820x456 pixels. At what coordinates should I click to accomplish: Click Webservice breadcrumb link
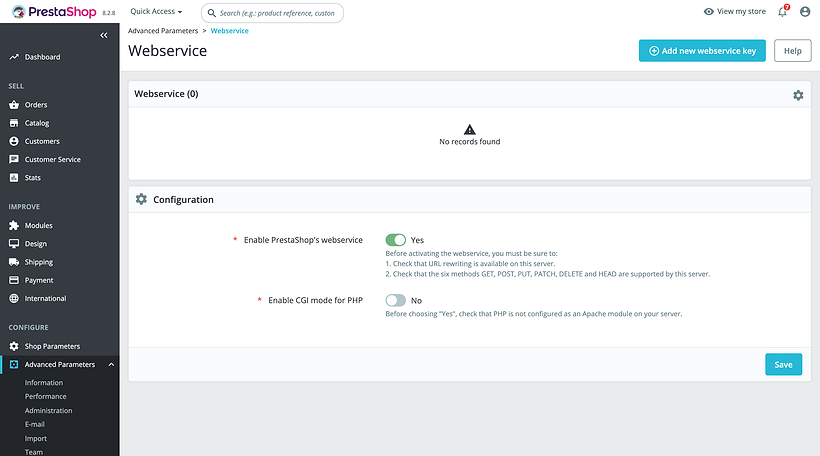pyautogui.click(x=230, y=31)
